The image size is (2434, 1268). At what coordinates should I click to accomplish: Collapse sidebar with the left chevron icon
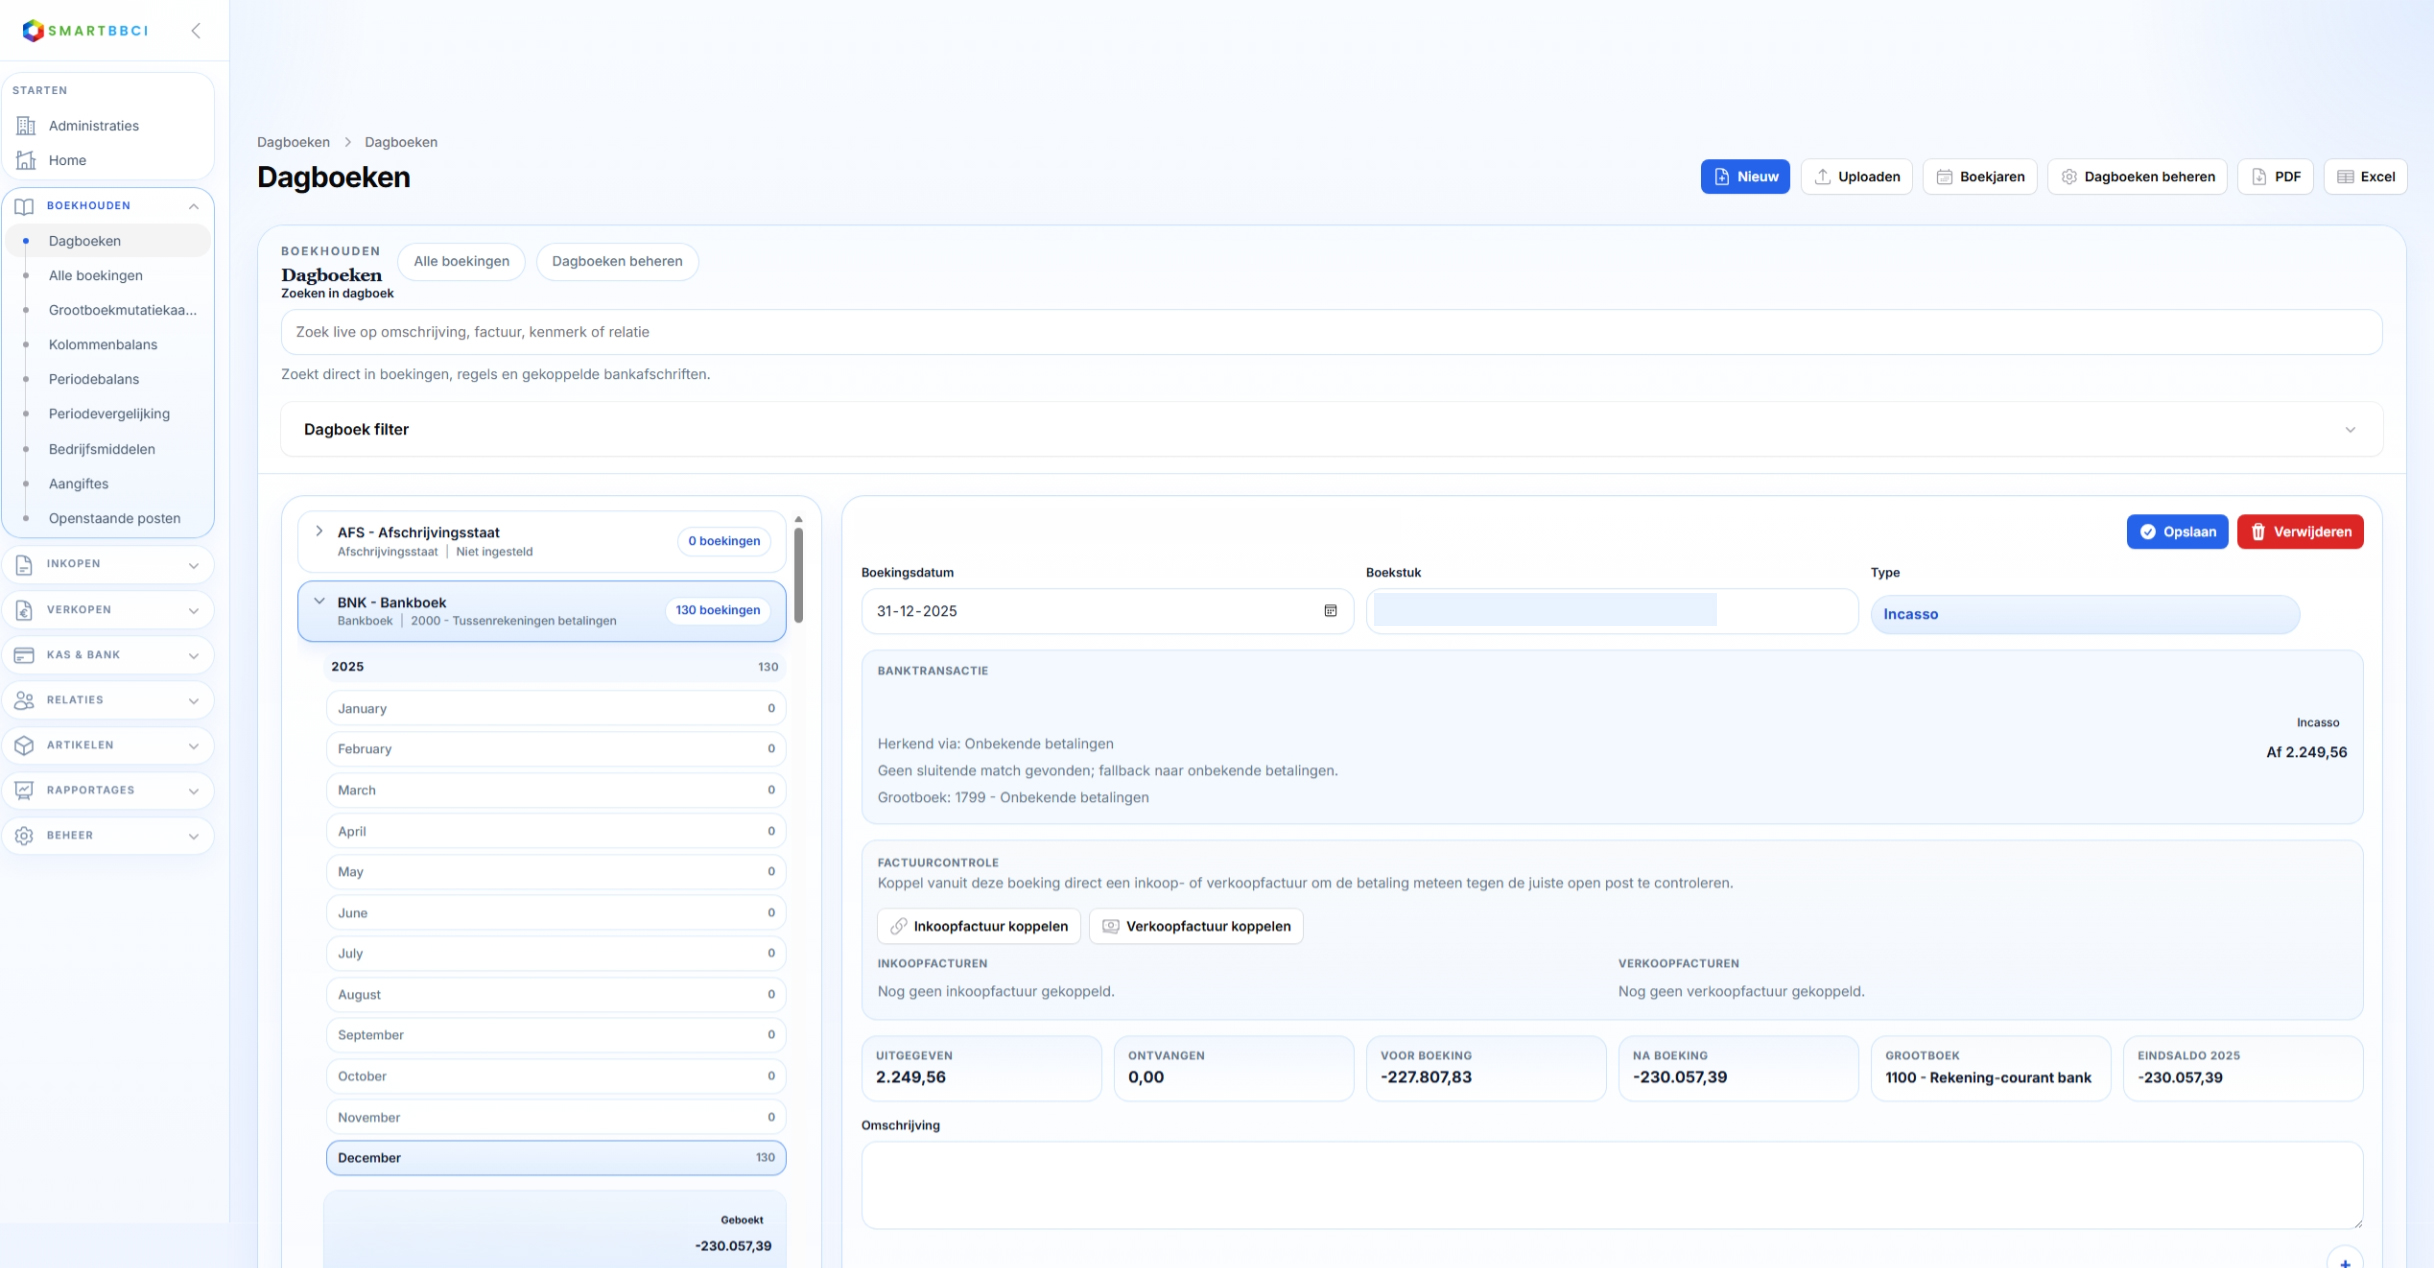[196, 31]
